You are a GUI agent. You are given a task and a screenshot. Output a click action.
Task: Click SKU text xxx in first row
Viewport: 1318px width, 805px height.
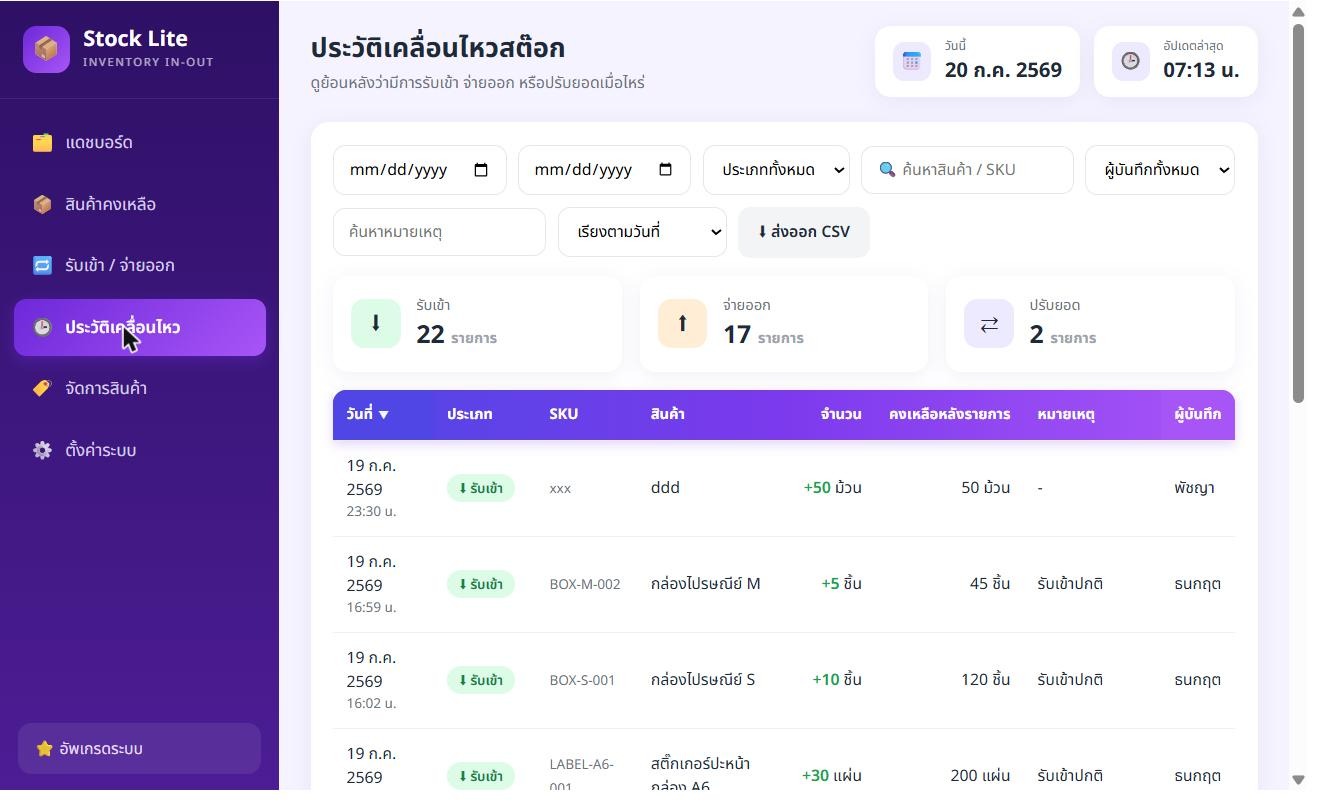[560, 489]
